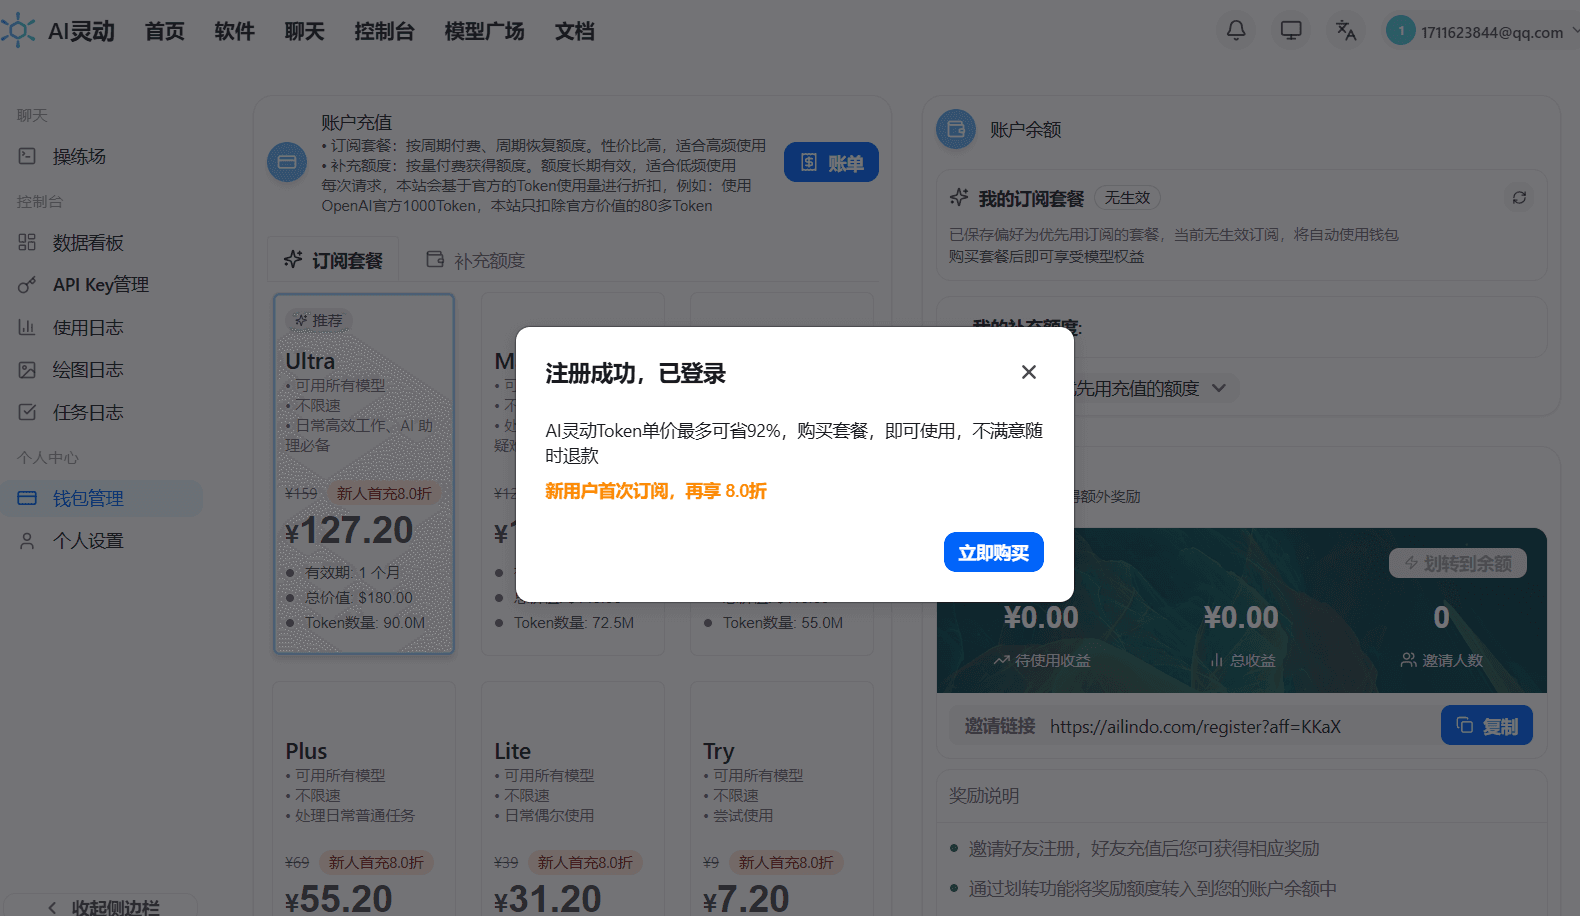Select the Try subscription plan card

[782, 800]
